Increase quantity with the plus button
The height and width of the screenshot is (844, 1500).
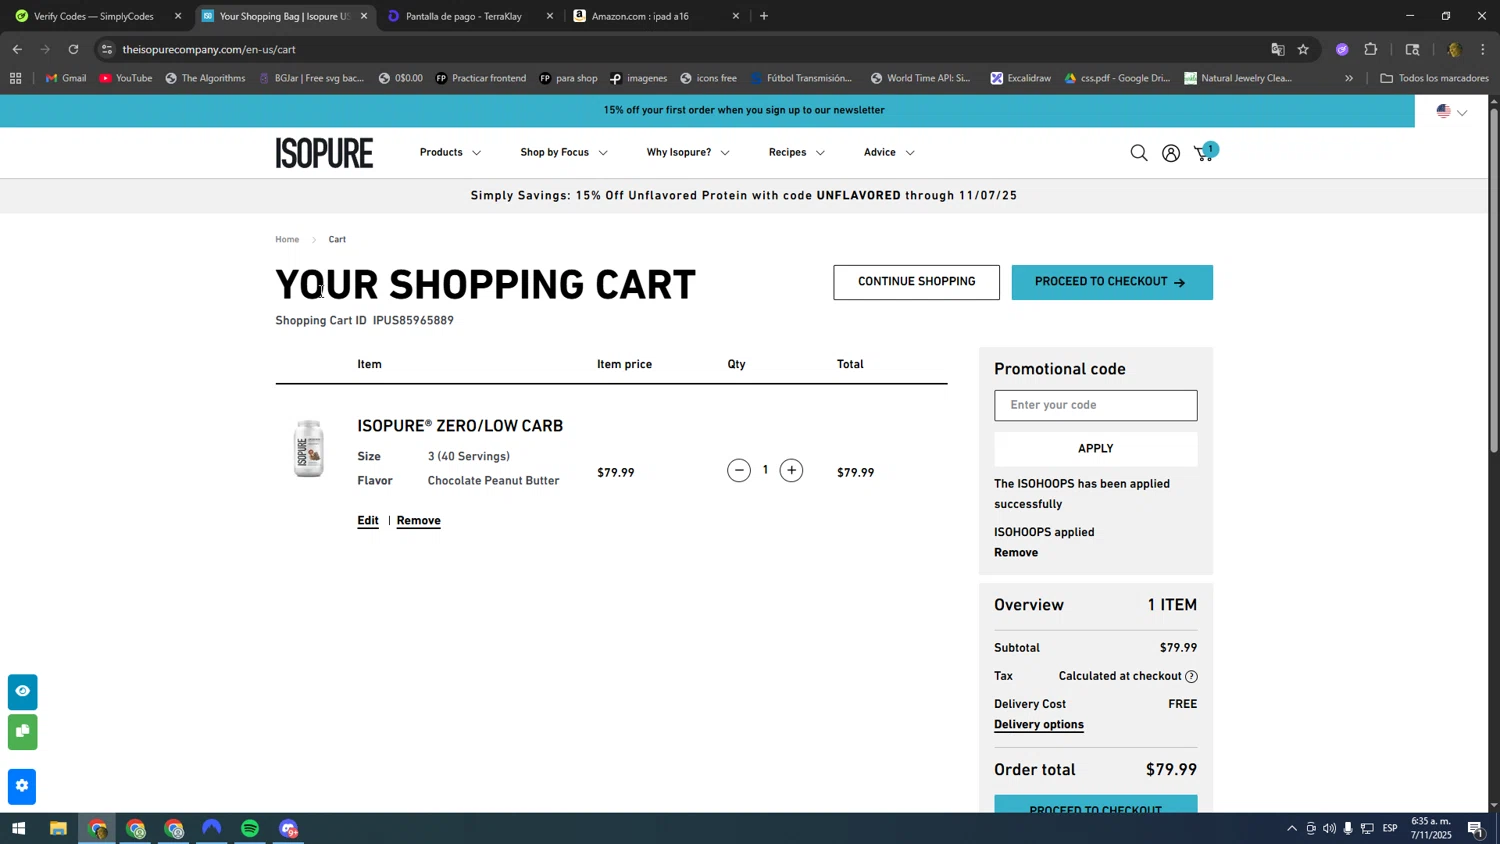[x=791, y=470]
